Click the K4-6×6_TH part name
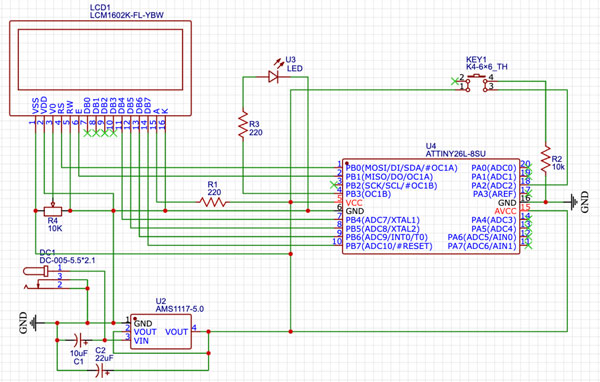Screen dimensions: 600x382 point(486,67)
